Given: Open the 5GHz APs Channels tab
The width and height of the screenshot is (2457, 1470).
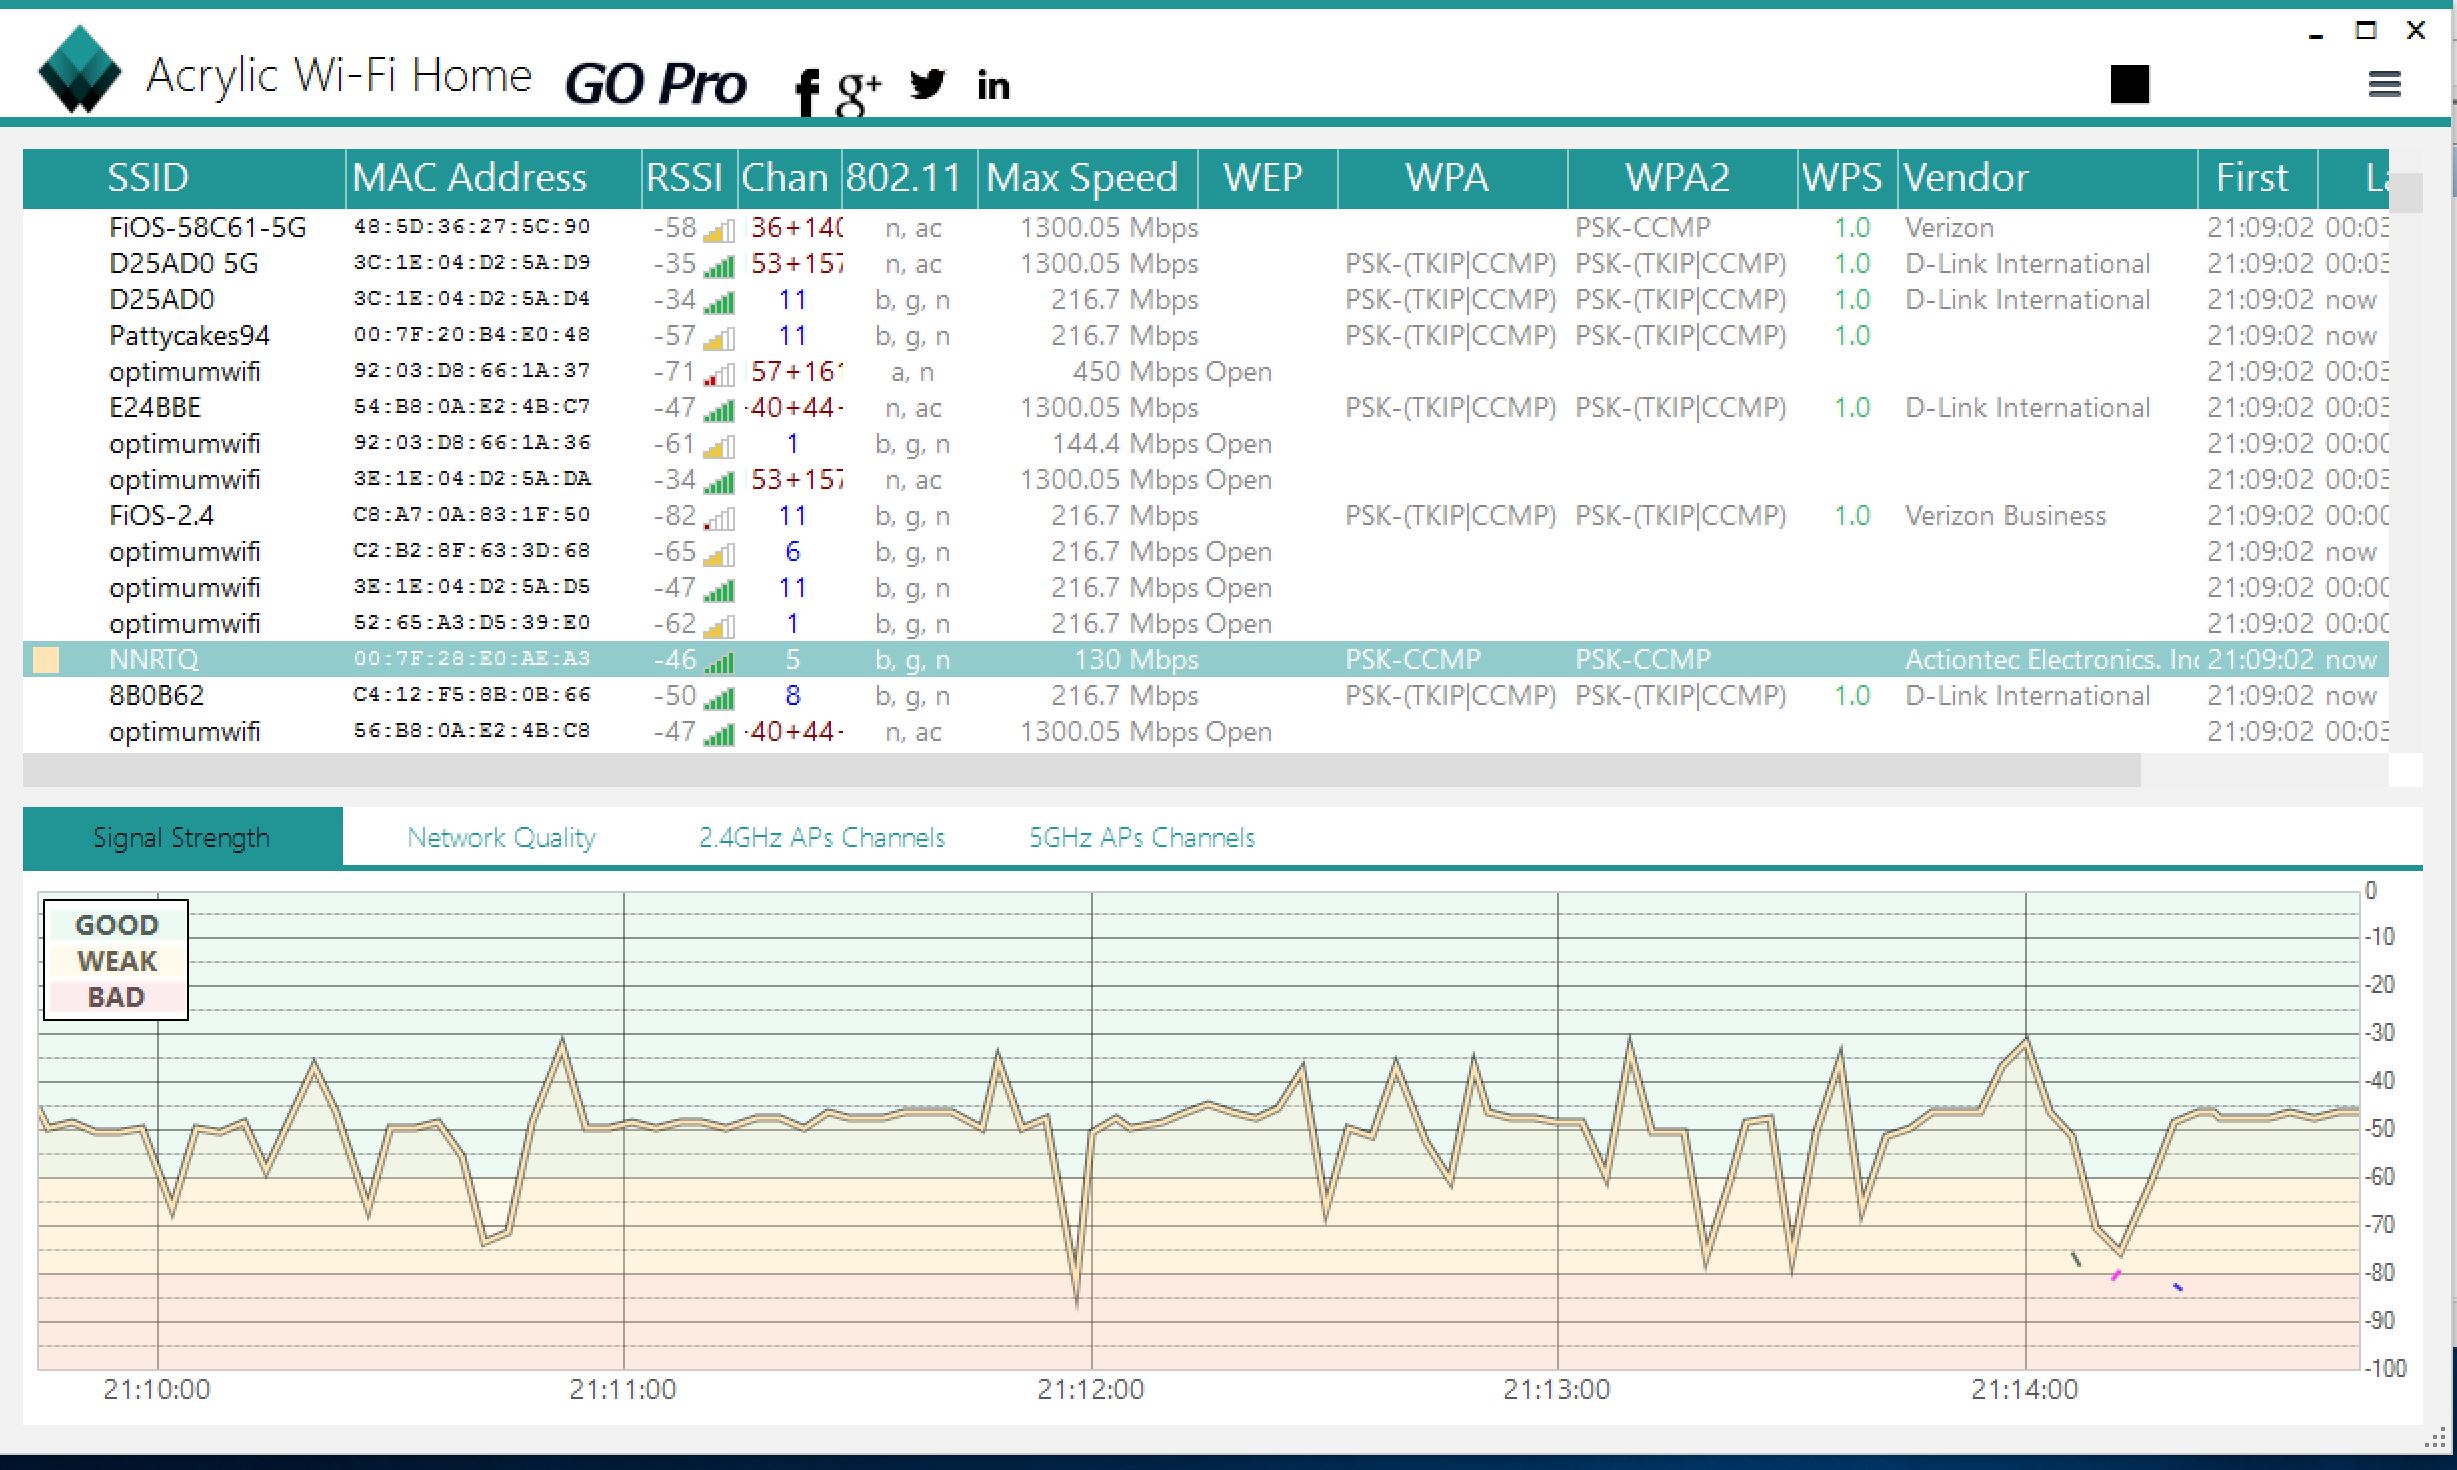Looking at the screenshot, I should pos(1141,837).
